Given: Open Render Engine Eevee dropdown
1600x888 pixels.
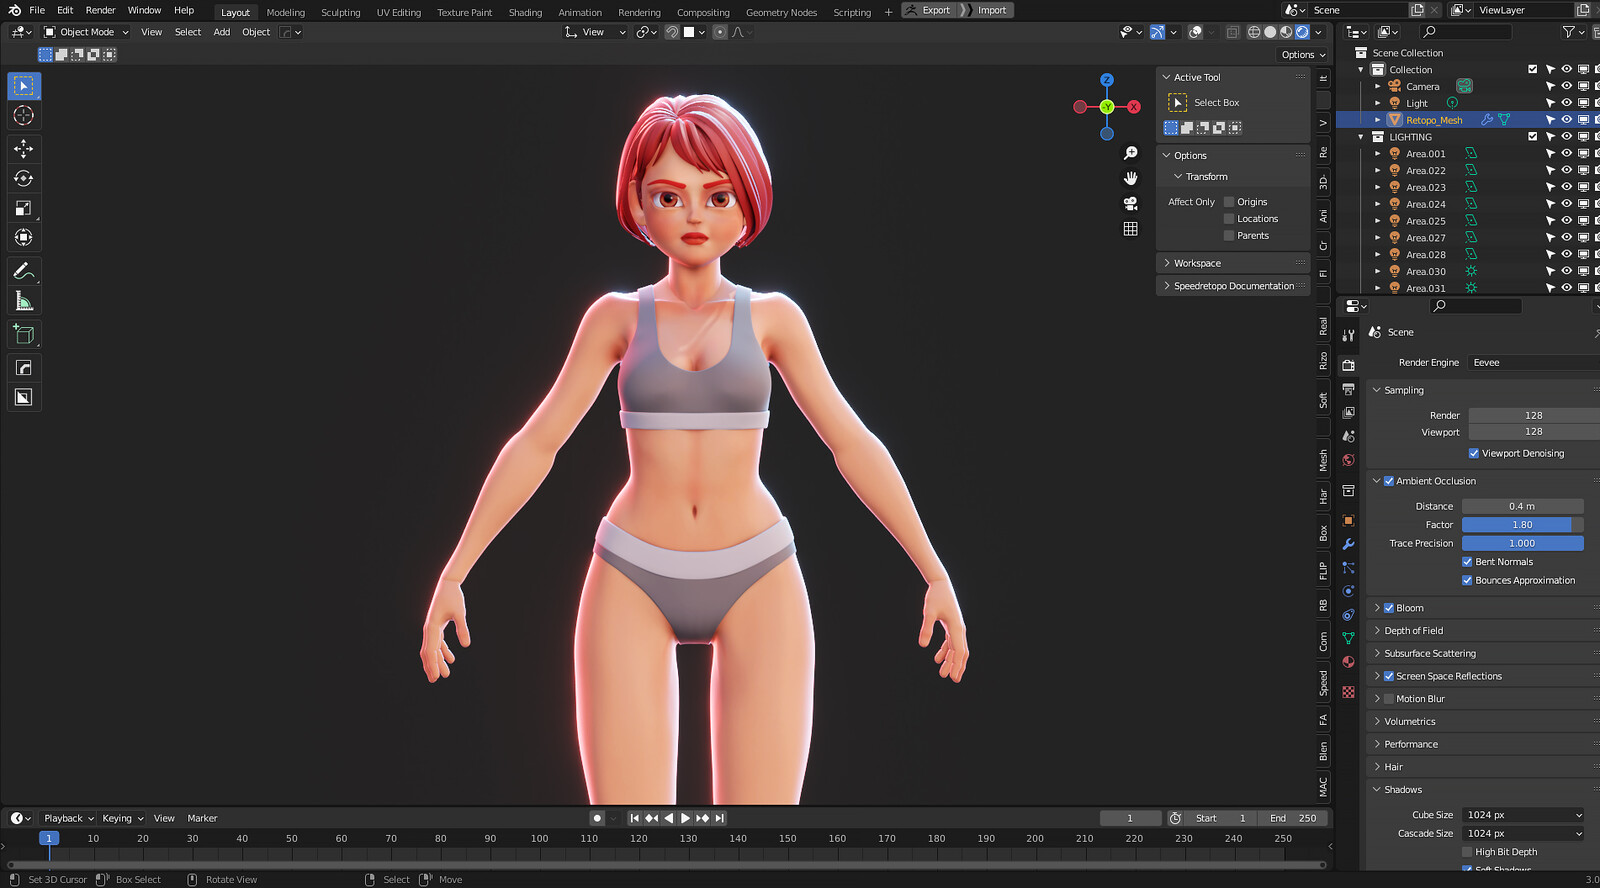Looking at the screenshot, I should 1534,363.
